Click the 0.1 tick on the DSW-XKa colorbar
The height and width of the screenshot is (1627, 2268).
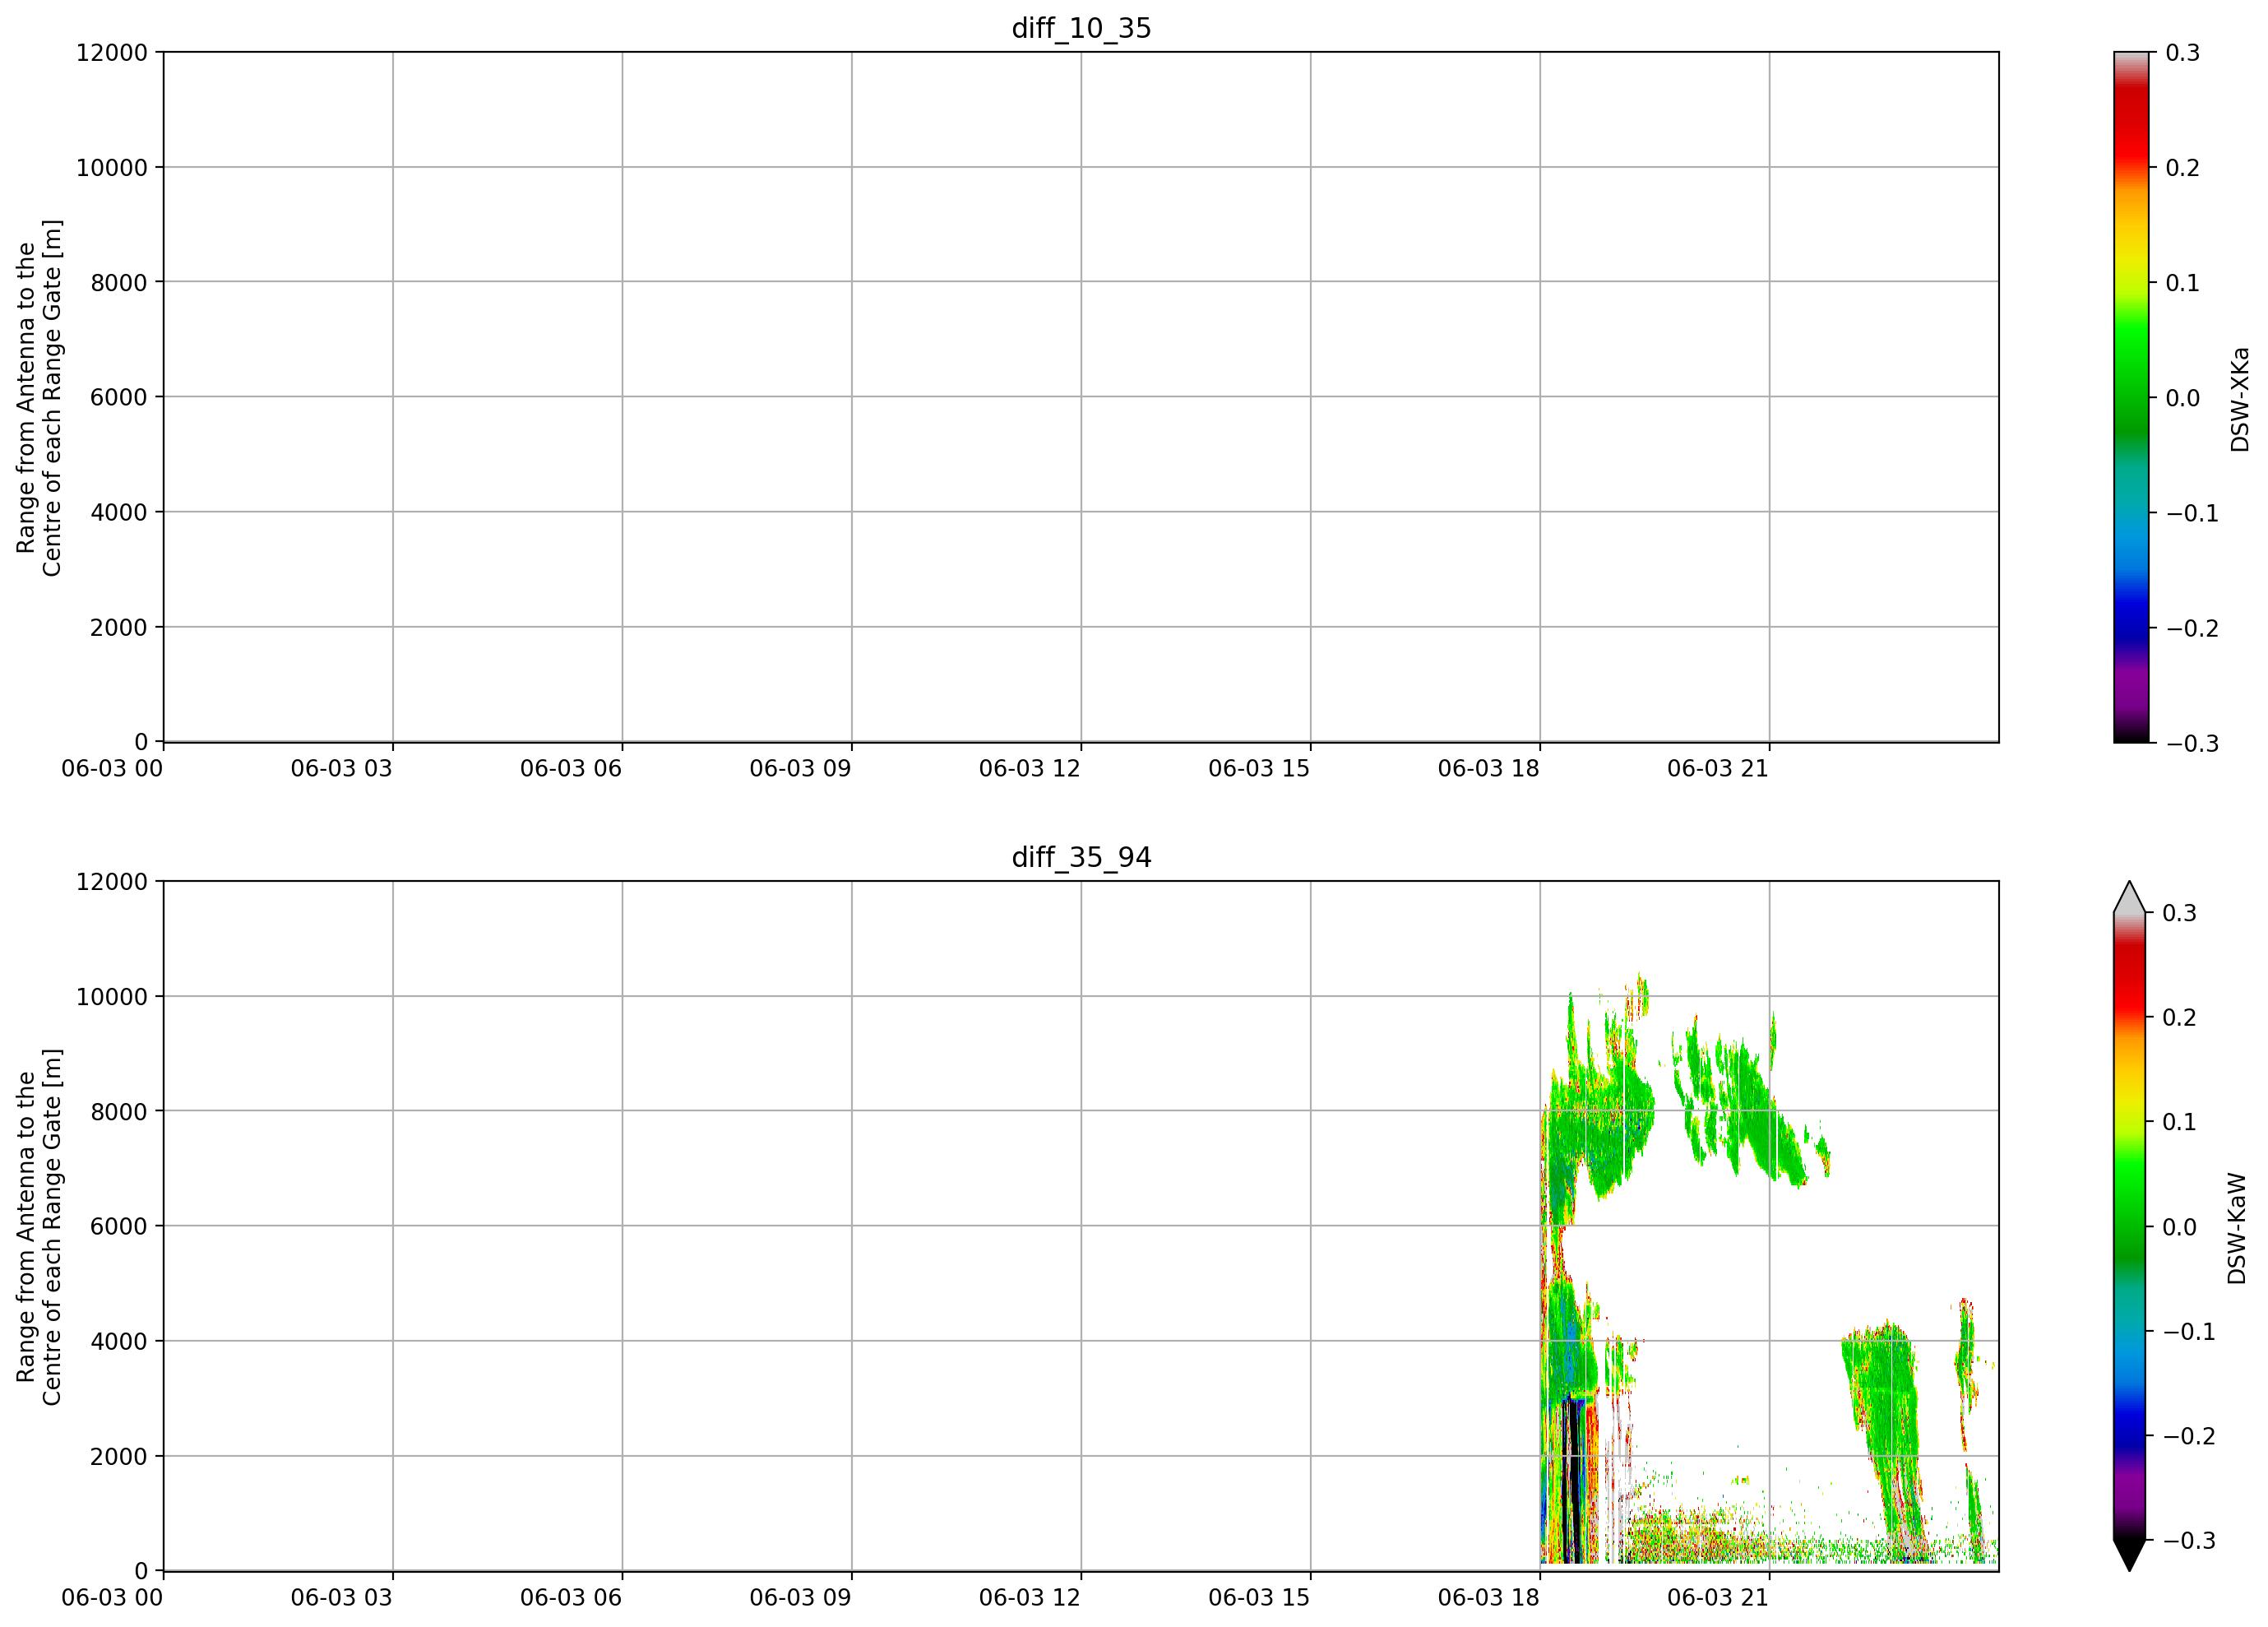tap(2182, 283)
